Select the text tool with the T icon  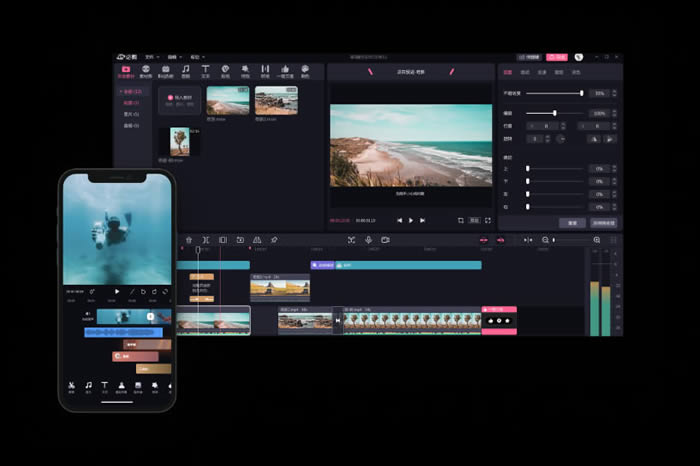206,71
